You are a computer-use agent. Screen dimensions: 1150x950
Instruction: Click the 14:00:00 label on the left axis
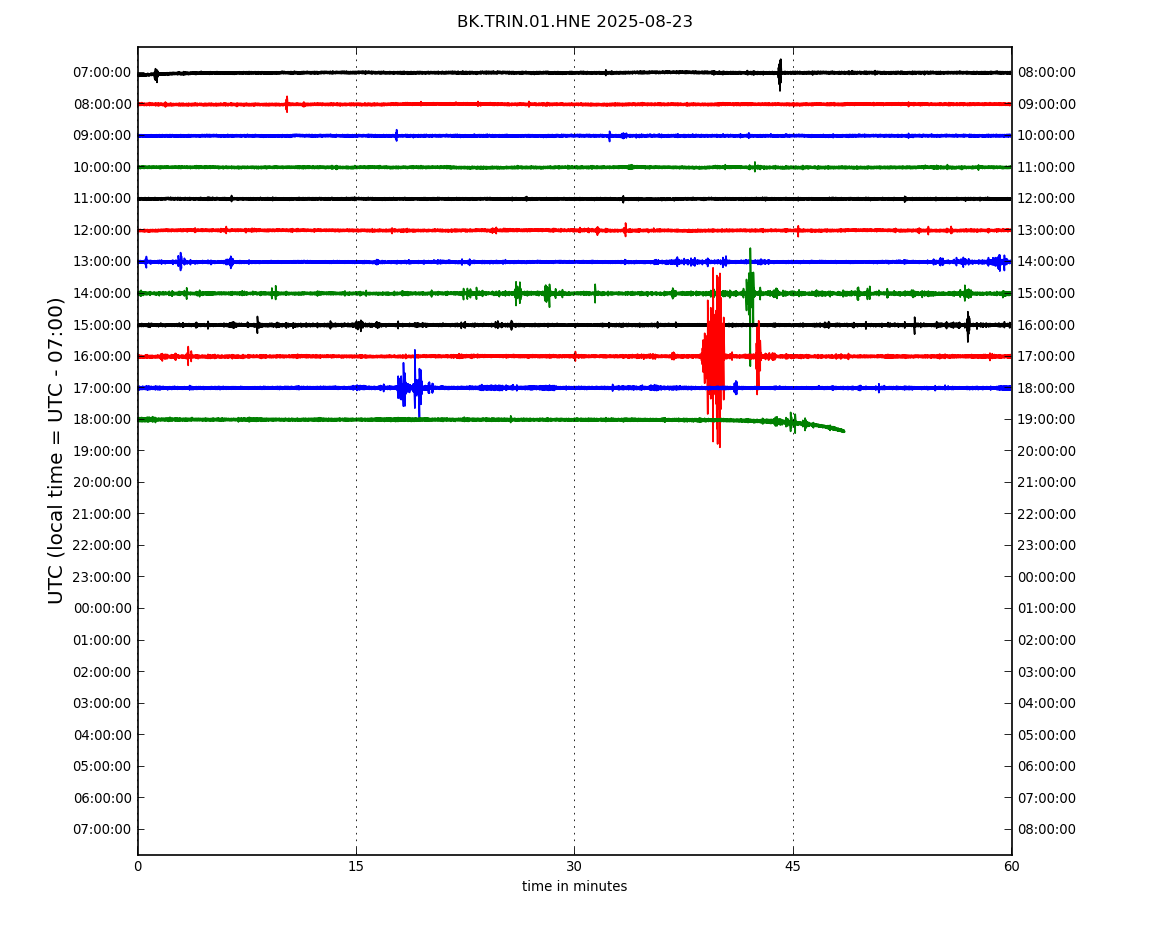pyautogui.click(x=102, y=293)
